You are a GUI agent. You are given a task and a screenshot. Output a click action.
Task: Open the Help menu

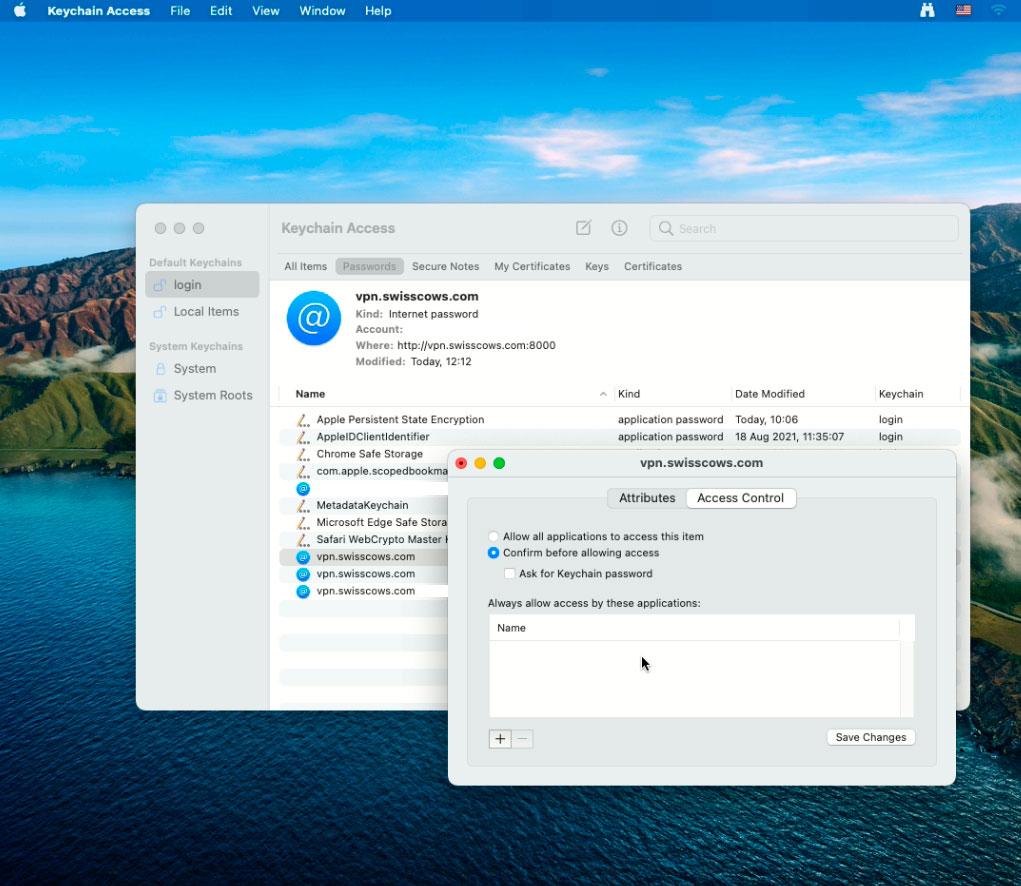pyautogui.click(x=378, y=10)
